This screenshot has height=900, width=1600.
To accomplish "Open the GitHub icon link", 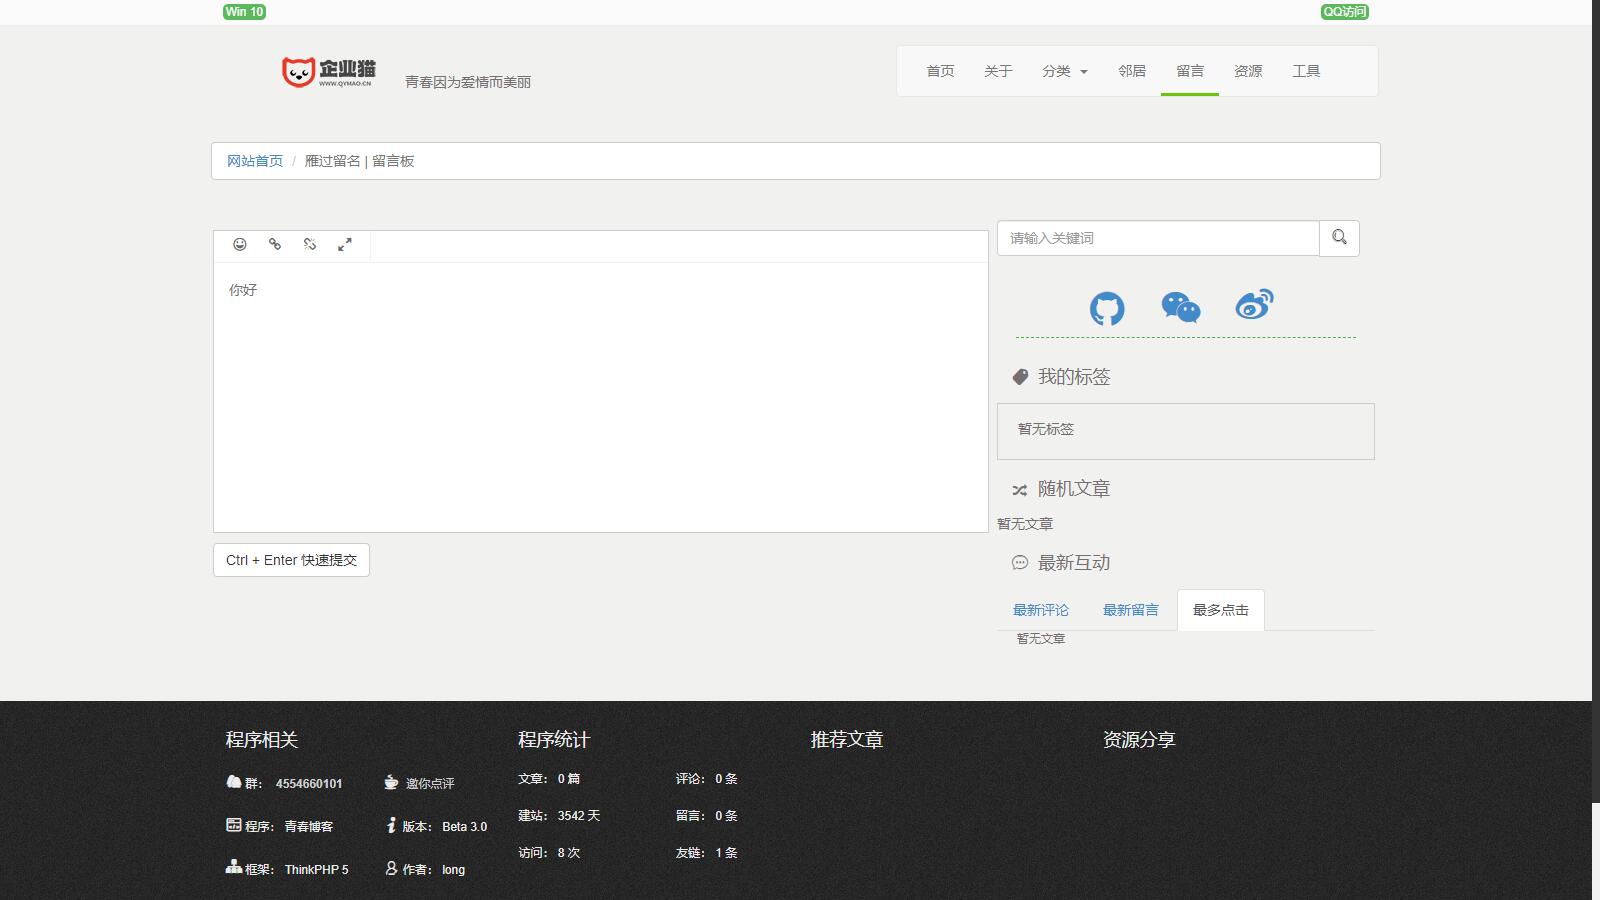I will click(1107, 308).
